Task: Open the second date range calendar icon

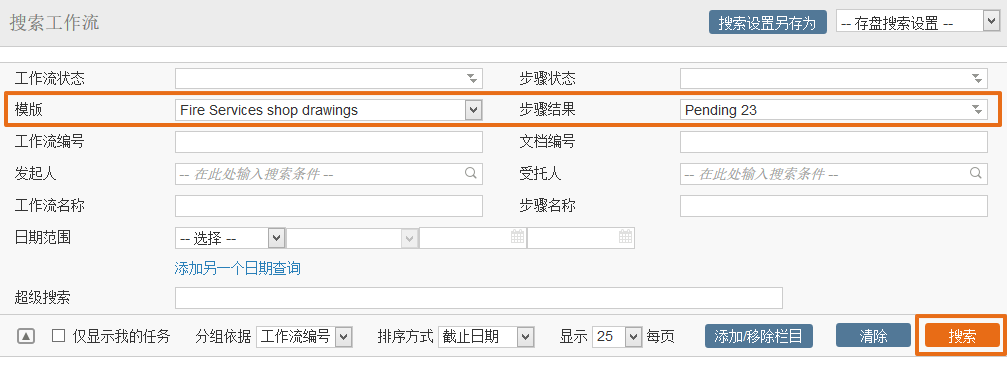Action: click(x=626, y=237)
